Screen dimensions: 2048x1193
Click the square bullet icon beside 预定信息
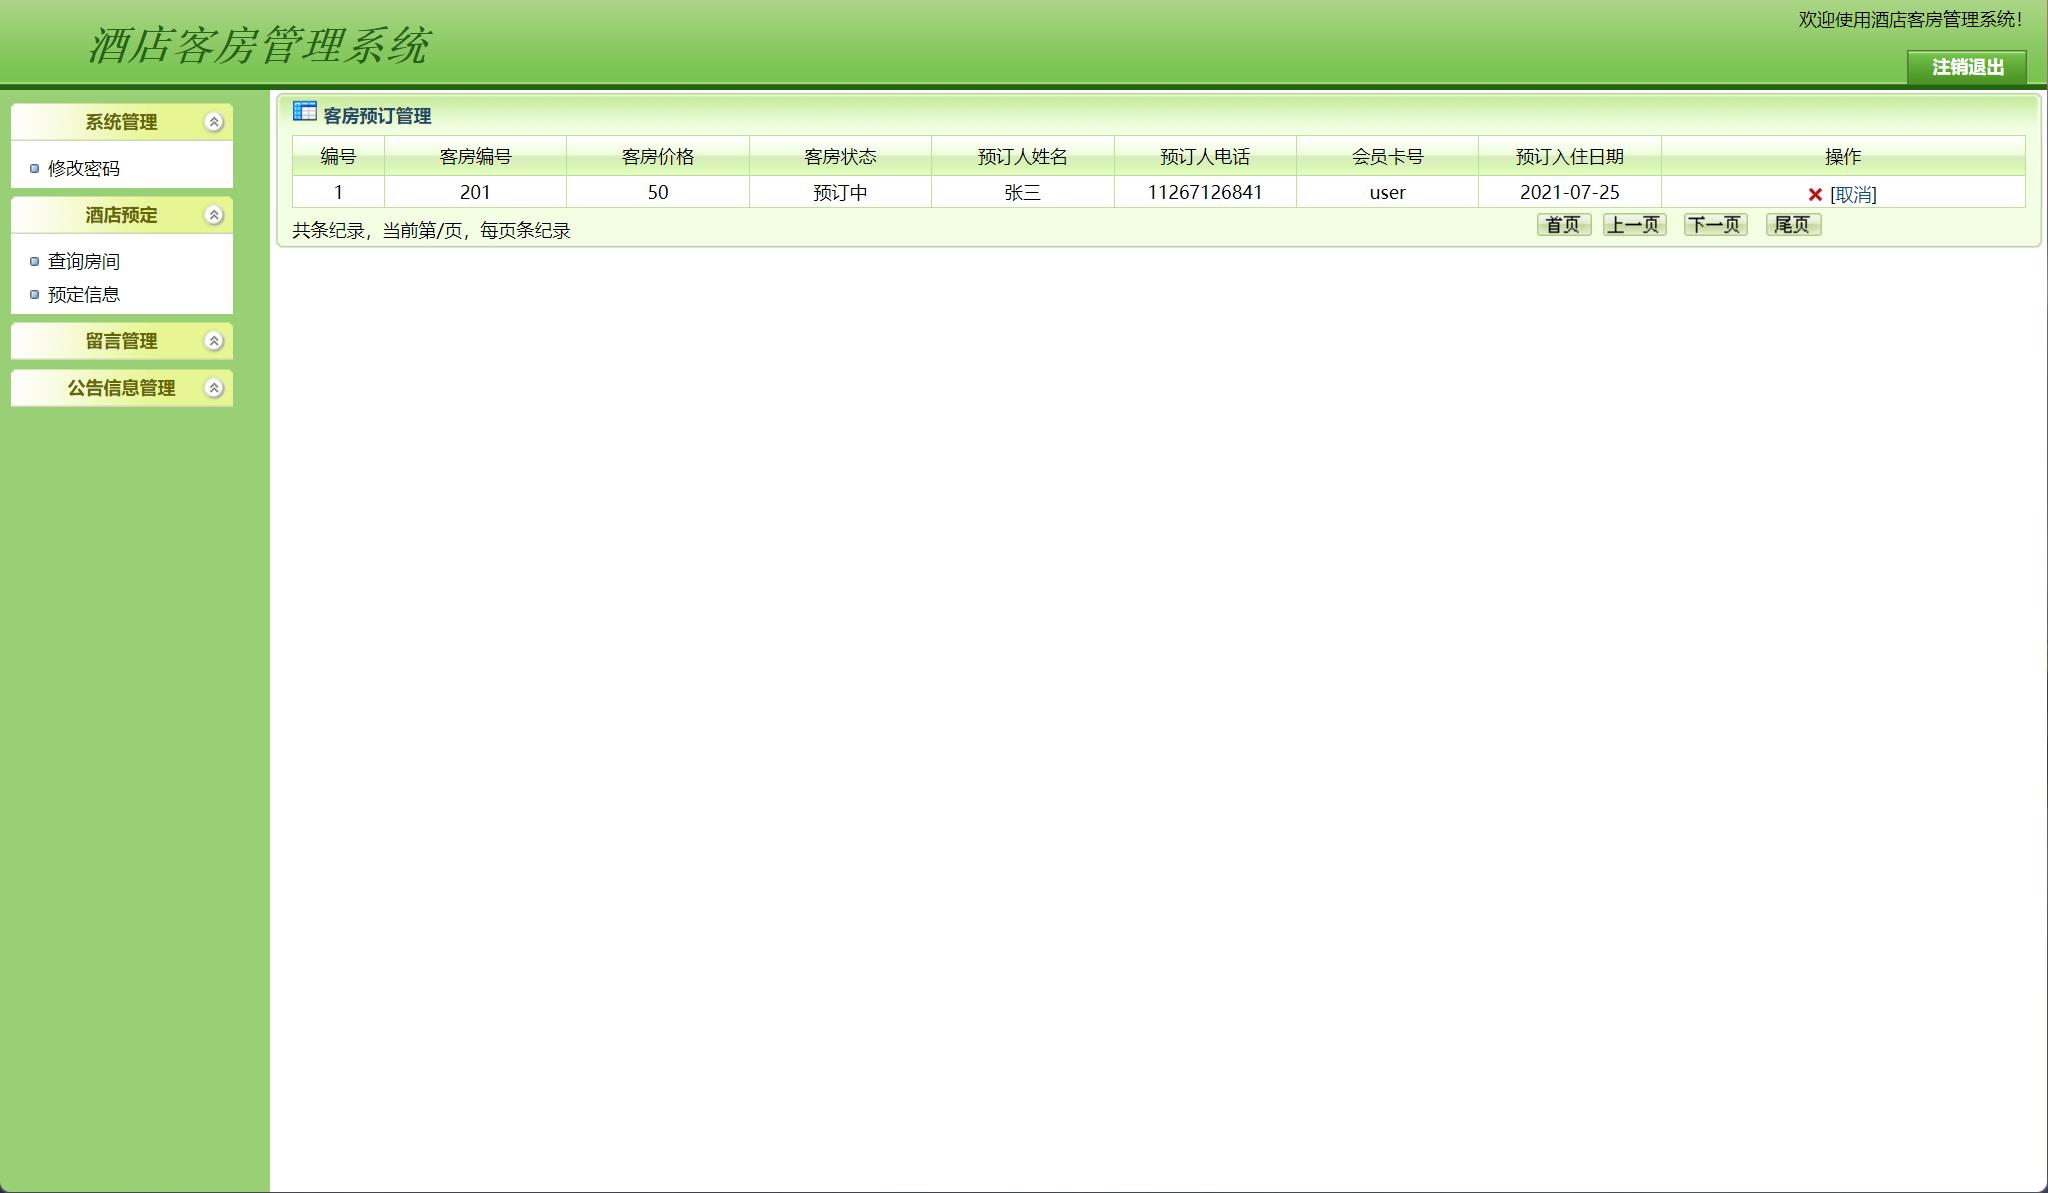pos(33,294)
